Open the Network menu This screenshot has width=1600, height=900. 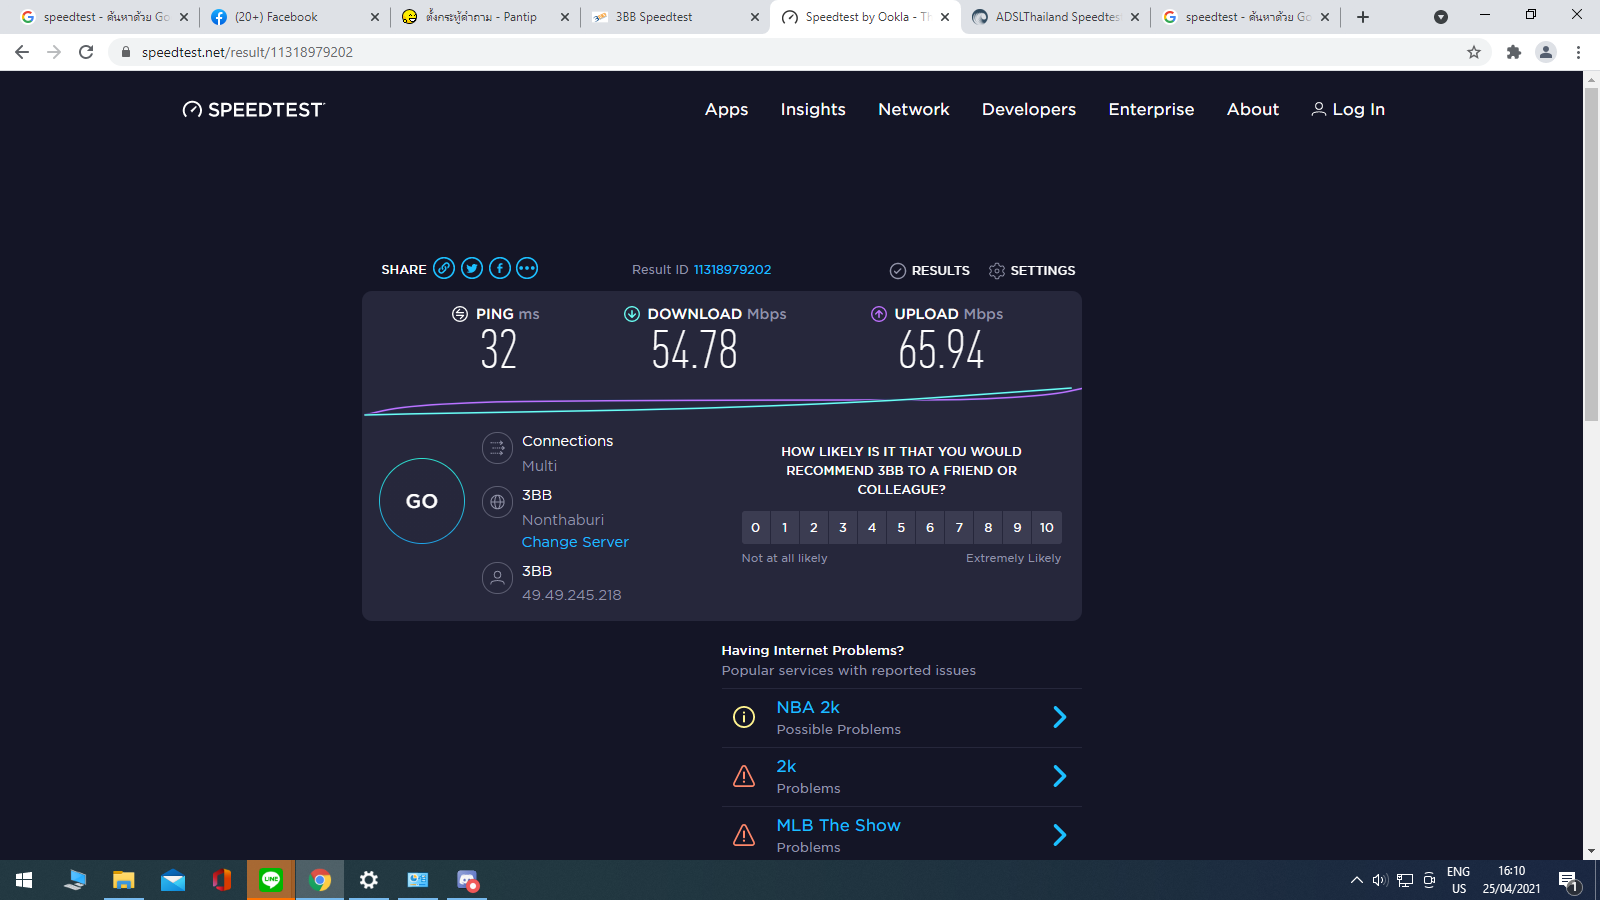[x=914, y=110]
